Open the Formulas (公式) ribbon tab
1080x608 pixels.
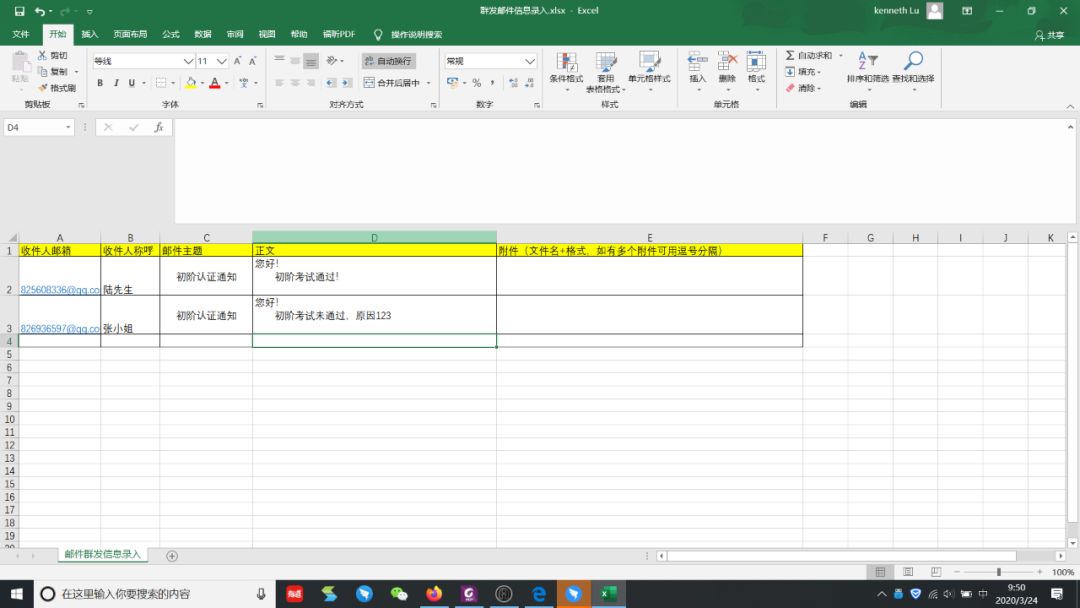tap(171, 34)
